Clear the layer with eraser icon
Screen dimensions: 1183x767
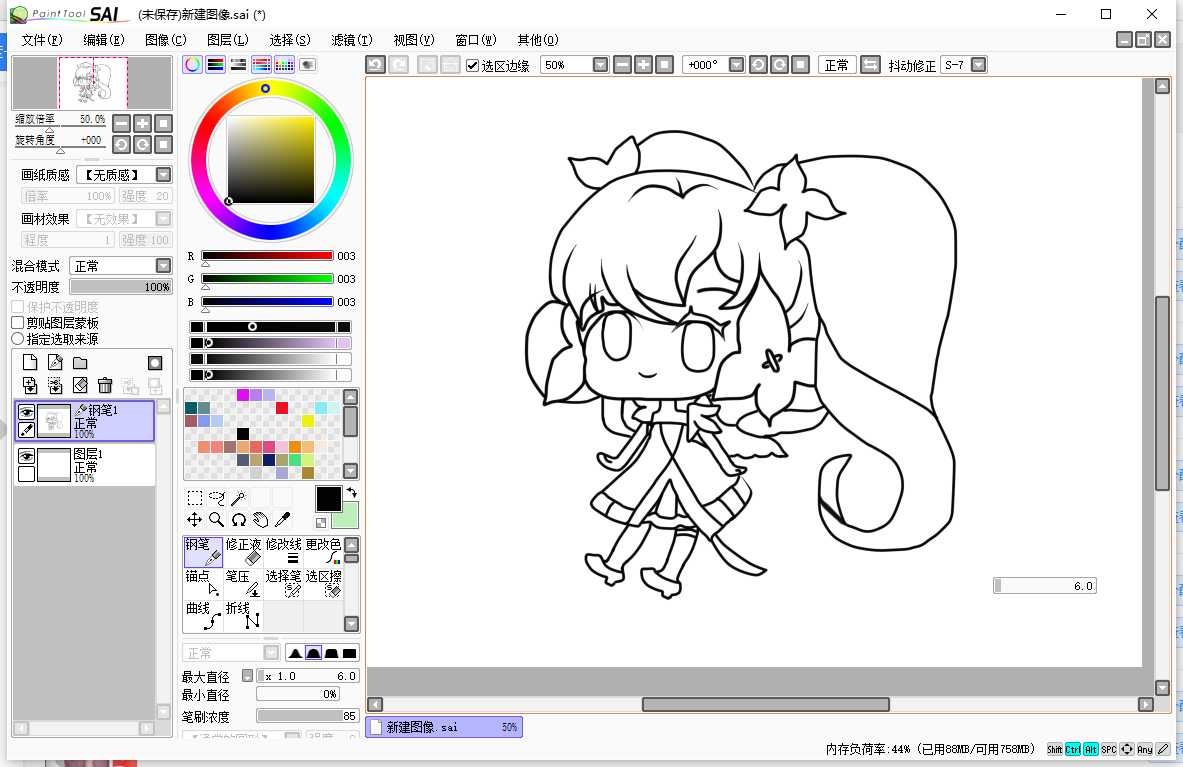(x=80, y=385)
